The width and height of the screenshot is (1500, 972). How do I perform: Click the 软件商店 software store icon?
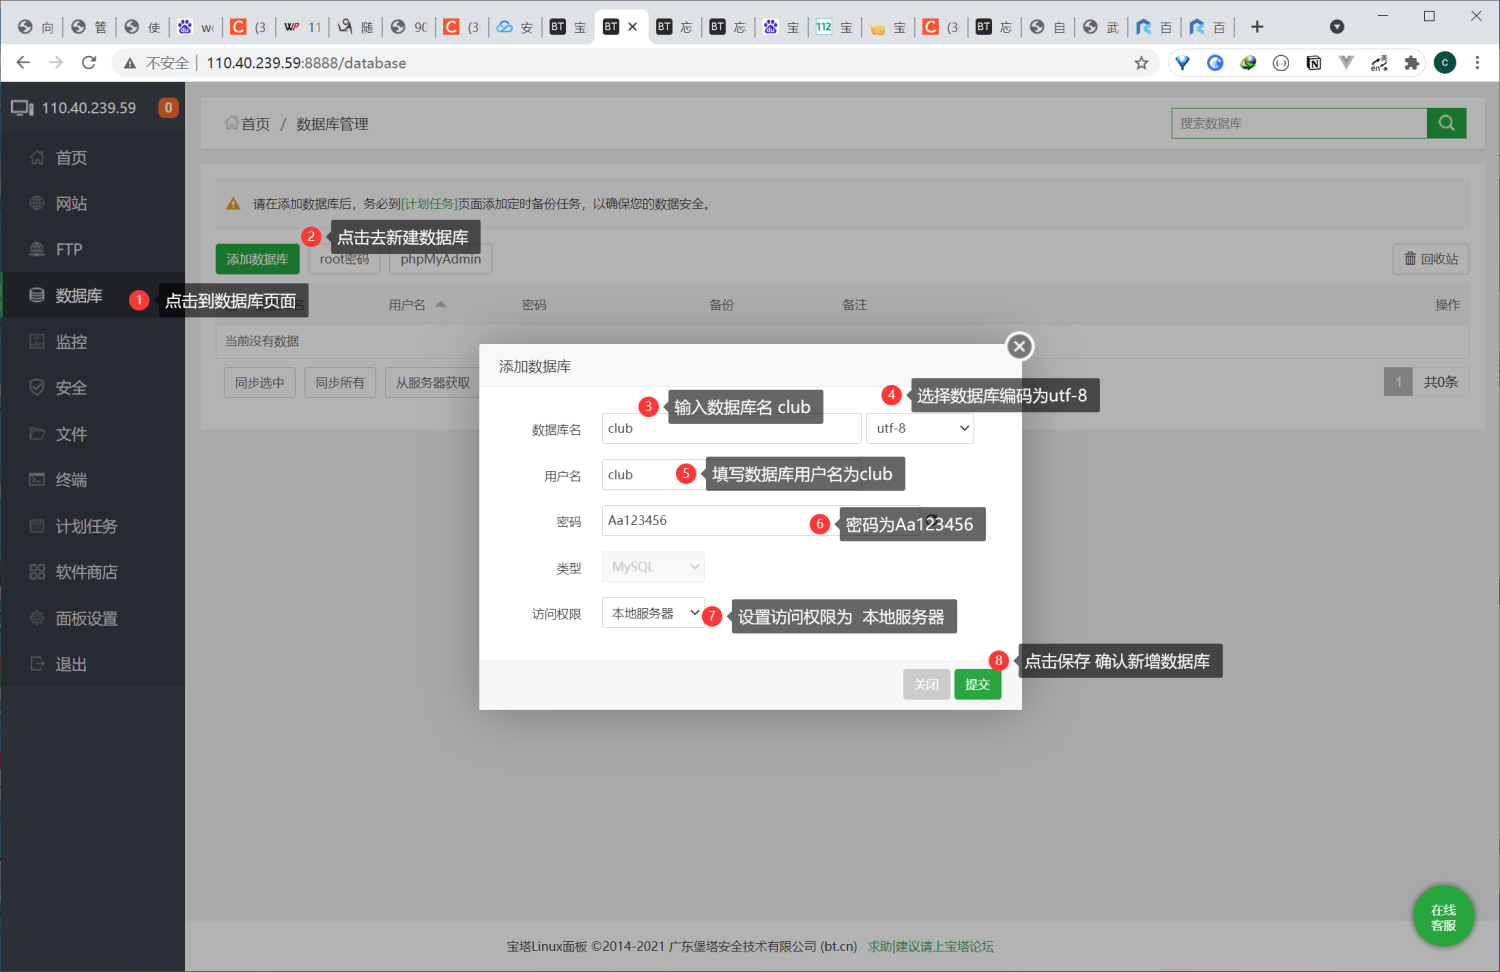tap(37, 572)
